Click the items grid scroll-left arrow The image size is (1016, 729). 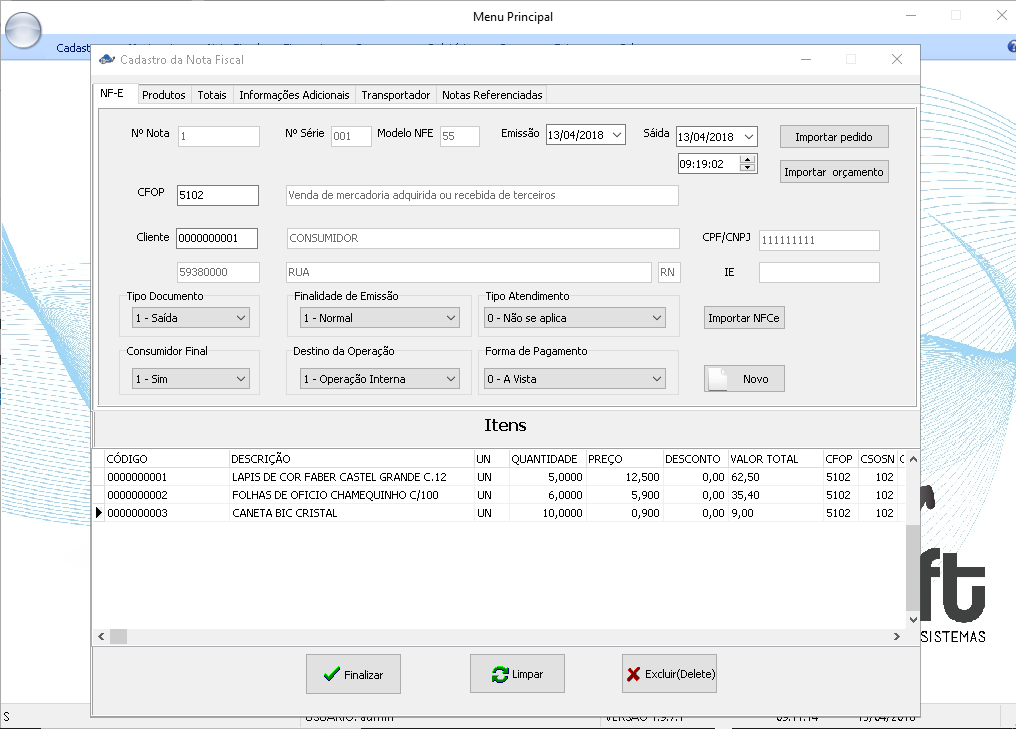click(101, 636)
